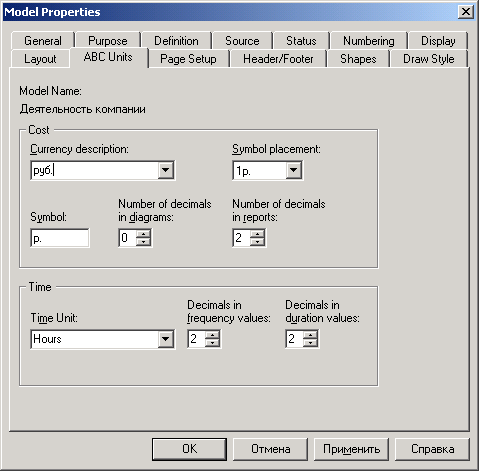
Task: Switch to the Header/Footer tab
Action: (x=278, y=59)
